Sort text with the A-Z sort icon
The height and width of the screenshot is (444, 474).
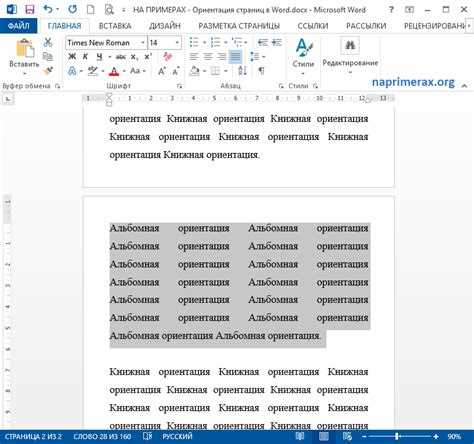coord(242,71)
